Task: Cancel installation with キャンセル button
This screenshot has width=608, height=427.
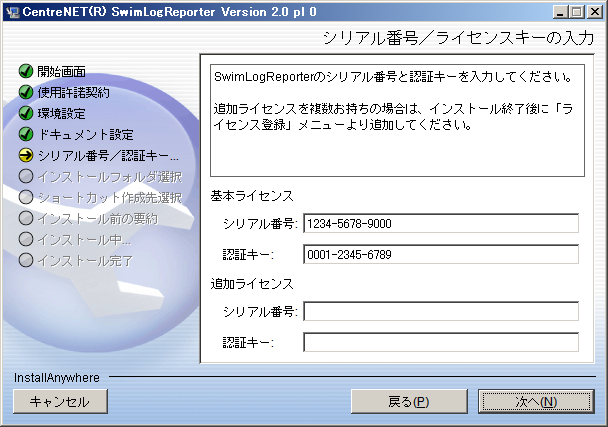Action: pos(60,401)
